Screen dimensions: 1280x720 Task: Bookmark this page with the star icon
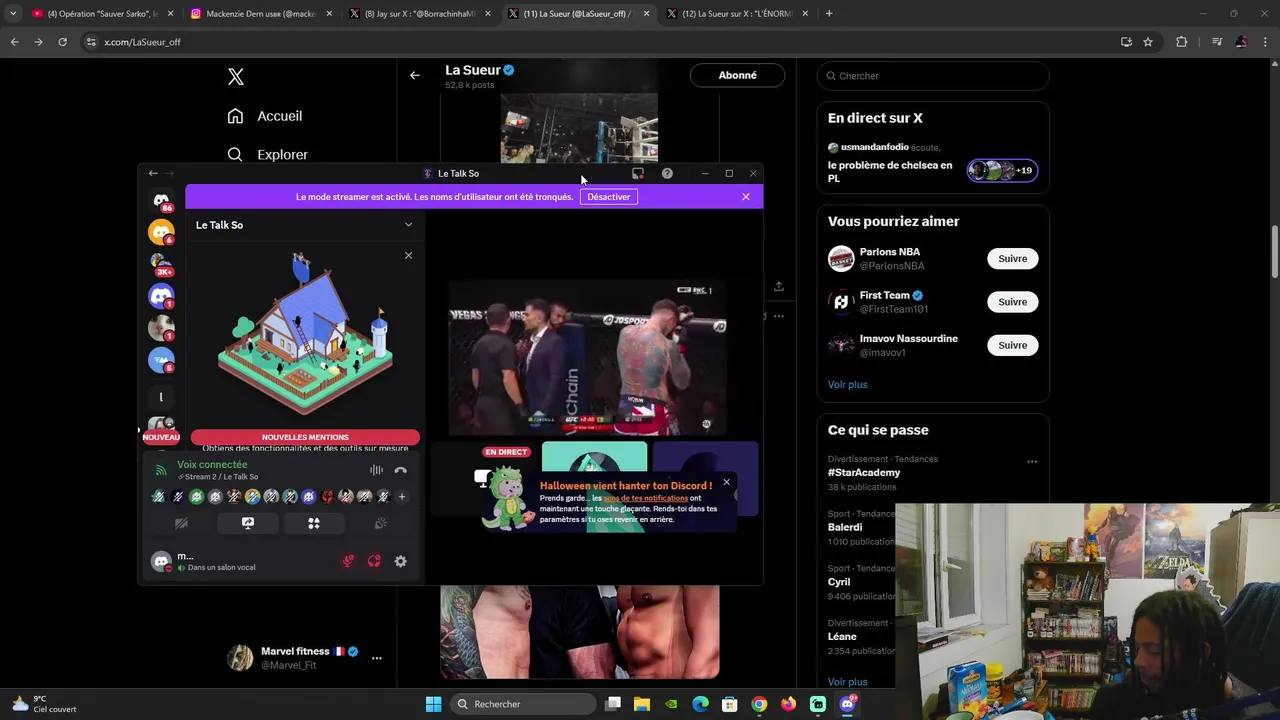click(1148, 42)
